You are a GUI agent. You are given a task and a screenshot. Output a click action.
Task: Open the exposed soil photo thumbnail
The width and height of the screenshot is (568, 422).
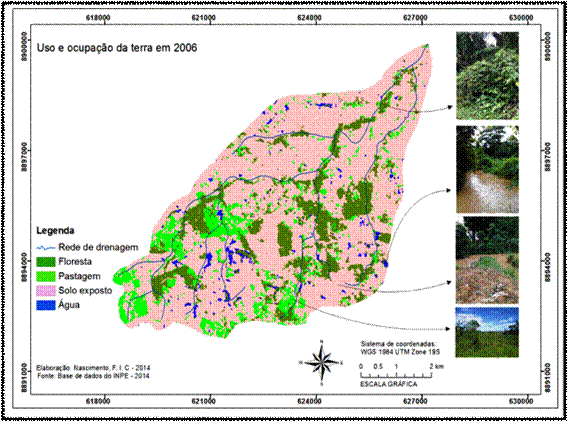[487, 260]
